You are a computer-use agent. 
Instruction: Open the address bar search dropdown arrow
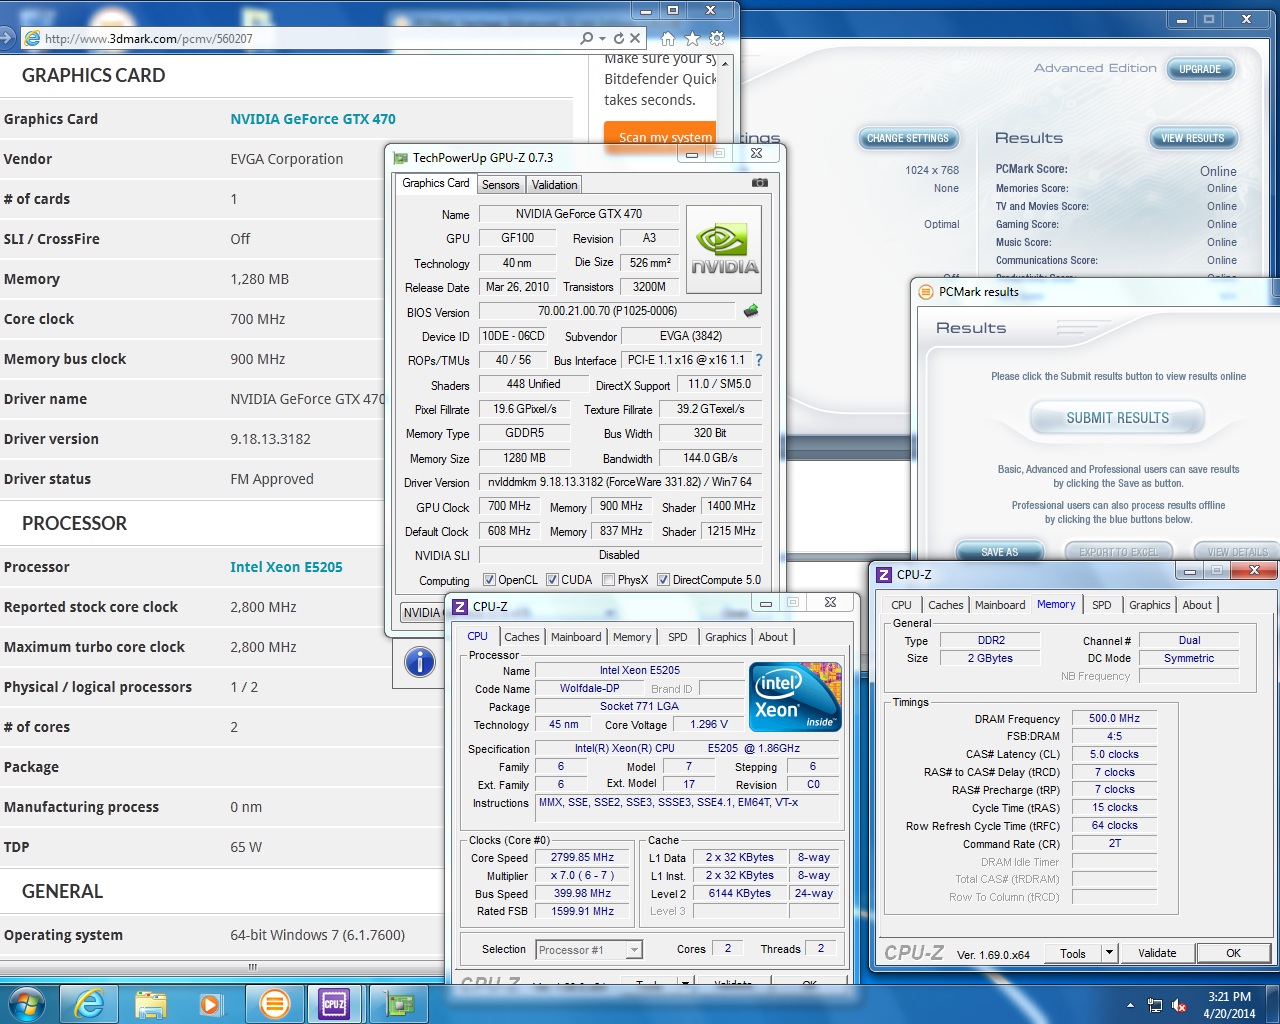pyautogui.click(x=602, y=38)
